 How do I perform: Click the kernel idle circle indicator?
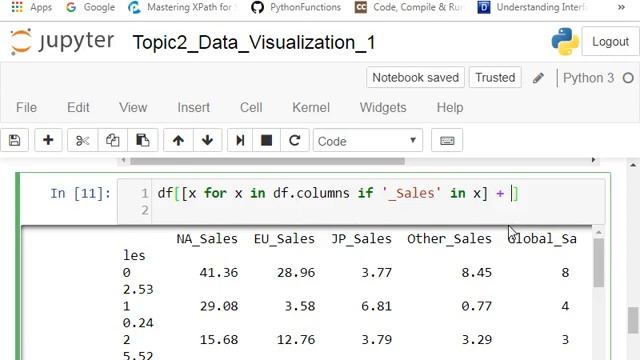[x=628, y=78]
